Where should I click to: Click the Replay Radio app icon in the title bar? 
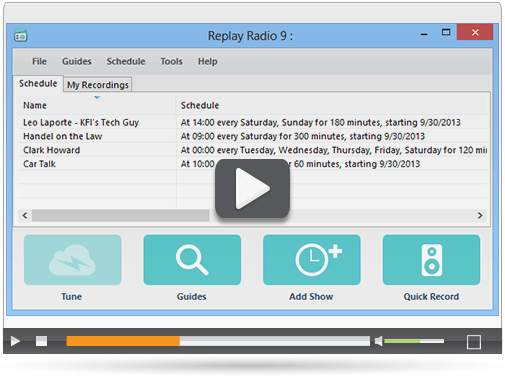(x=21, y=36)
